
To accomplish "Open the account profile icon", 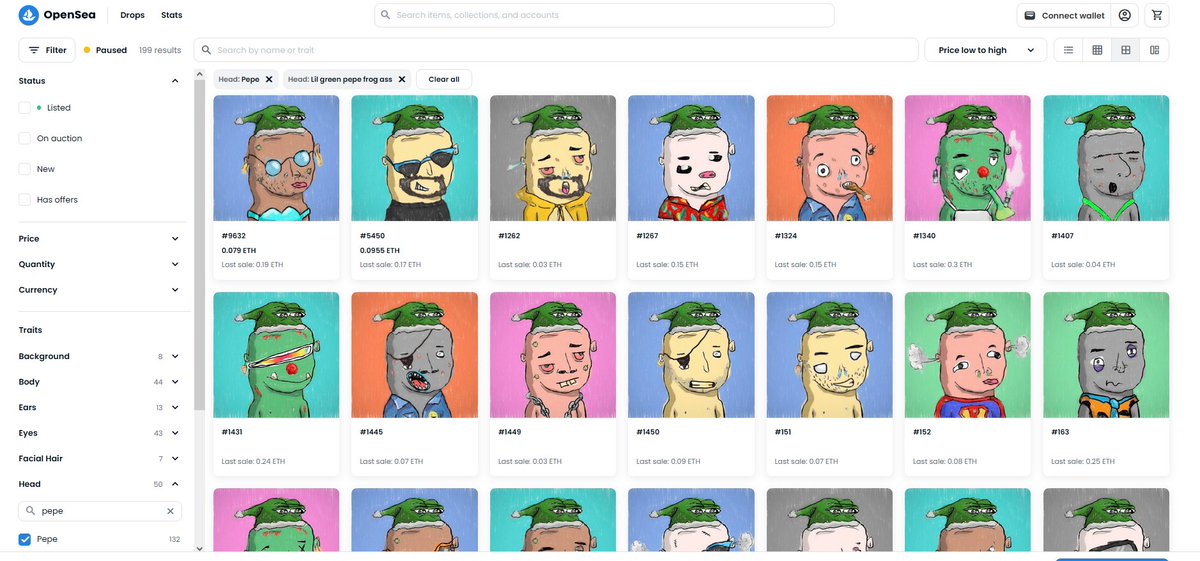I will (1125, 15).
